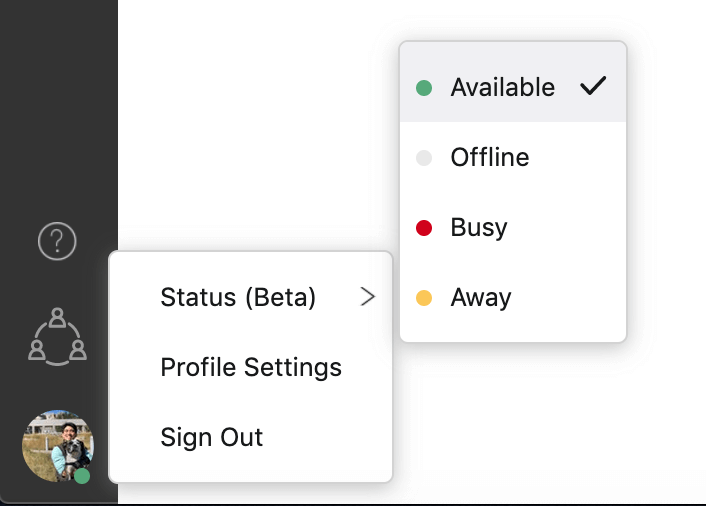Click the green status badge on avatar

point(82,476)
